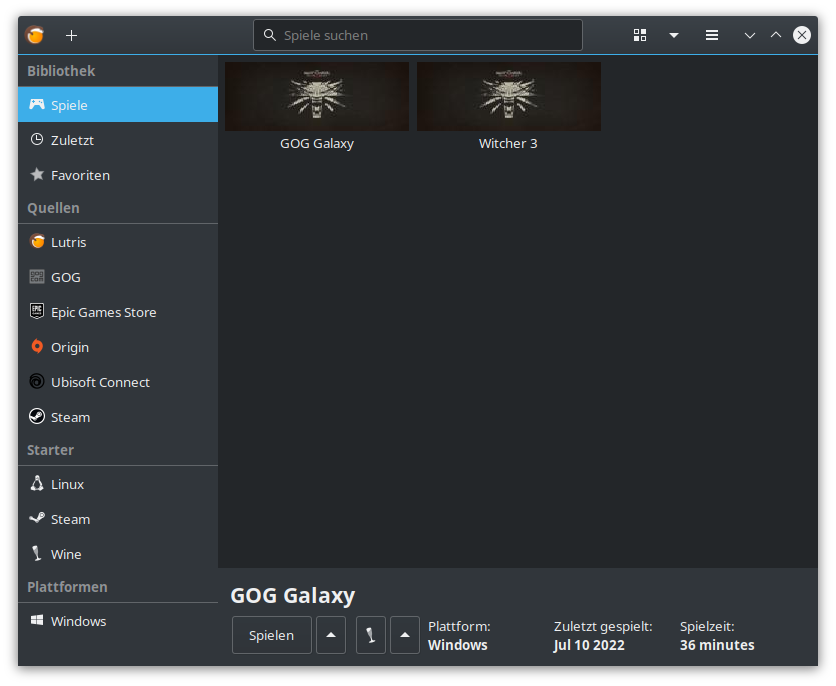This screenshot has width=836, height=686.
Task: Select the Origin source
Action: (118, 347)
